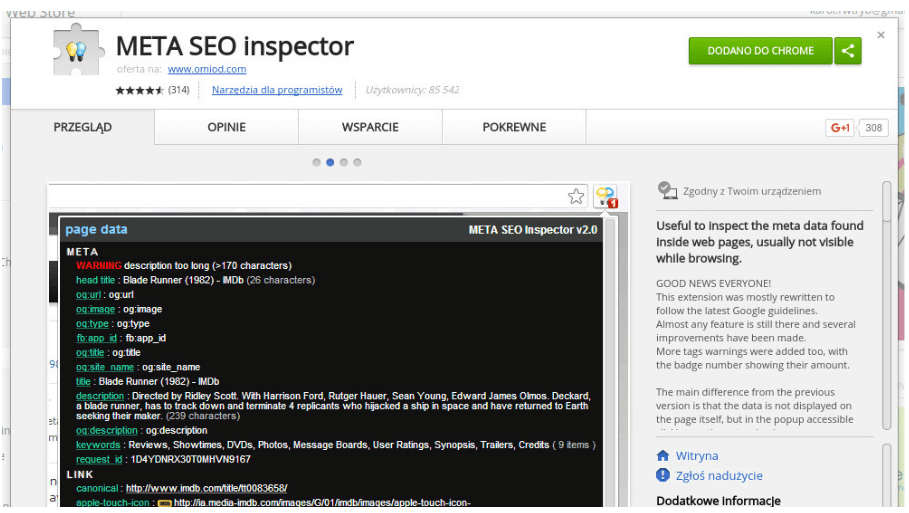Viewport: 909px width, 513px height.
Task: Close the extension details dialog
Action: (x=881, y=35)
